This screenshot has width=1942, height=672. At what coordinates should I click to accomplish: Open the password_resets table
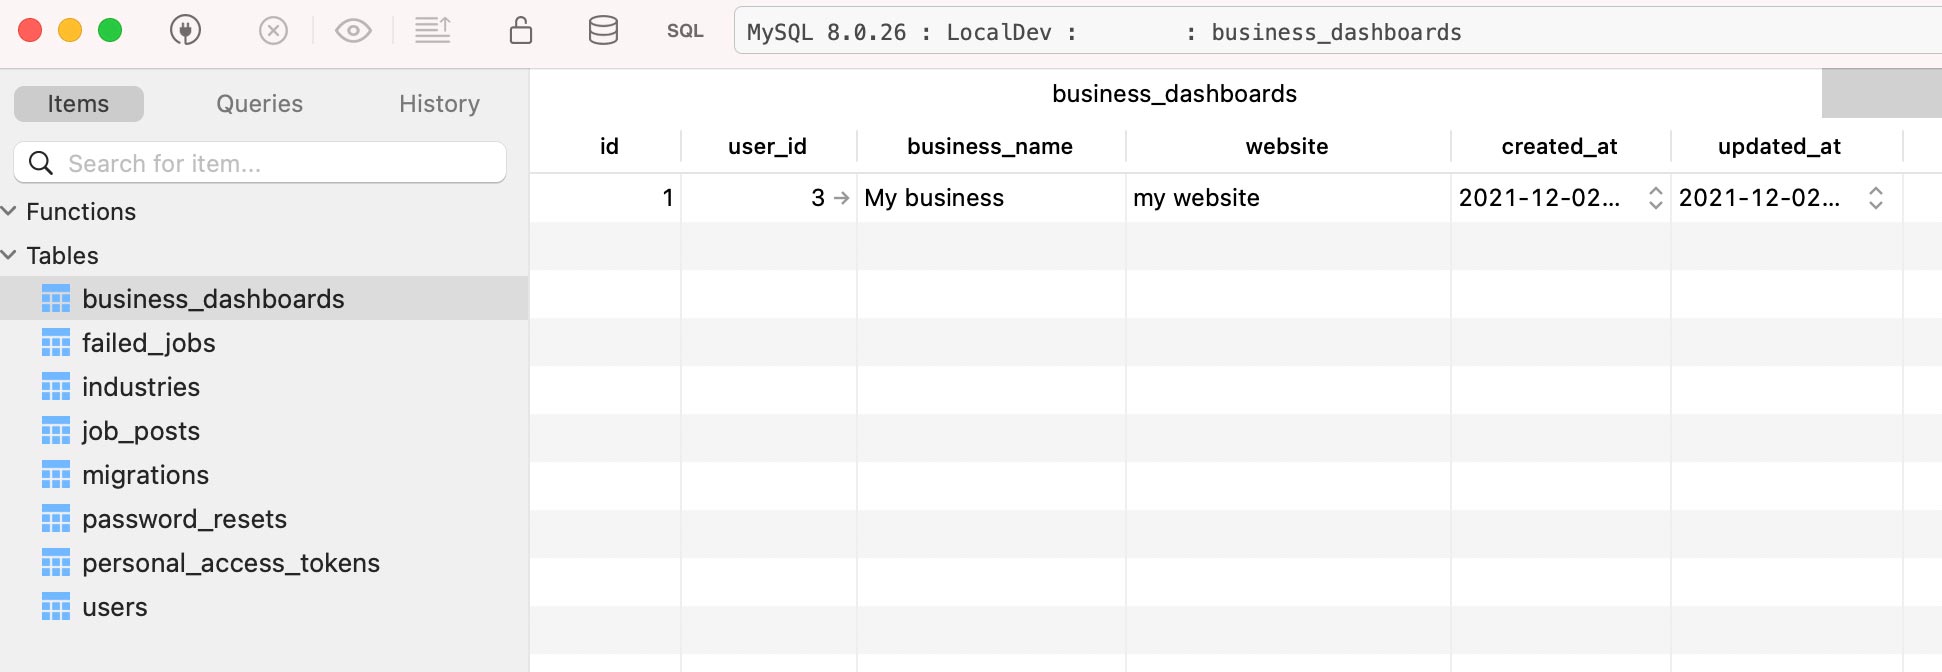(264, 518)
